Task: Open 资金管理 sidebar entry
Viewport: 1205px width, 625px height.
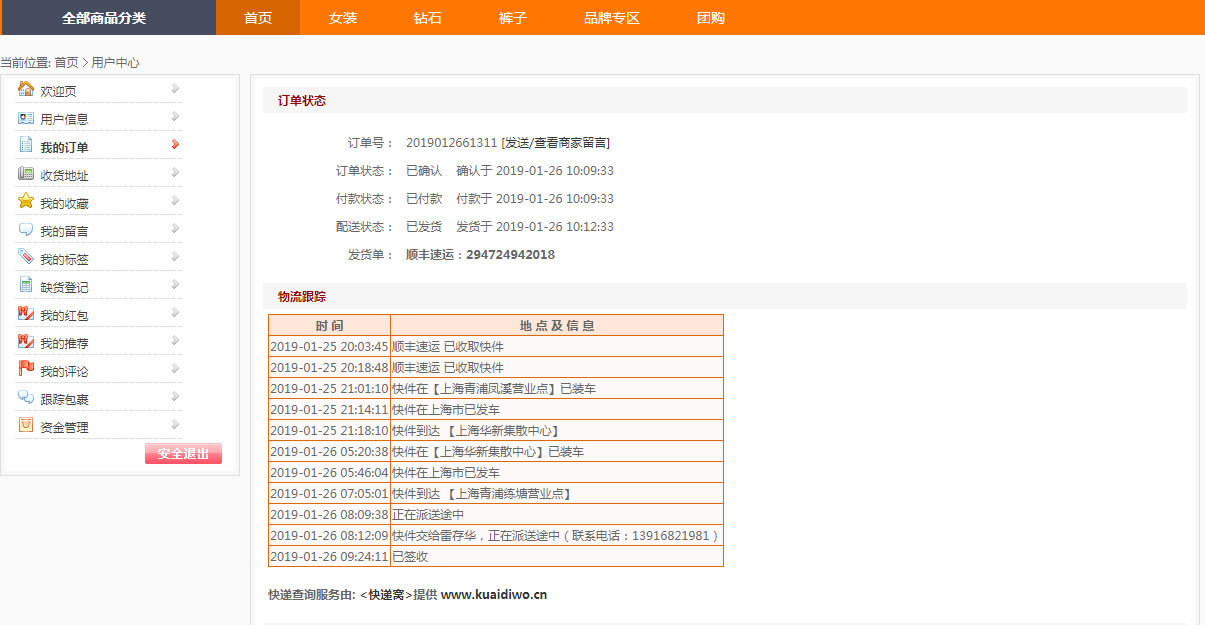Action: [64, 427]
